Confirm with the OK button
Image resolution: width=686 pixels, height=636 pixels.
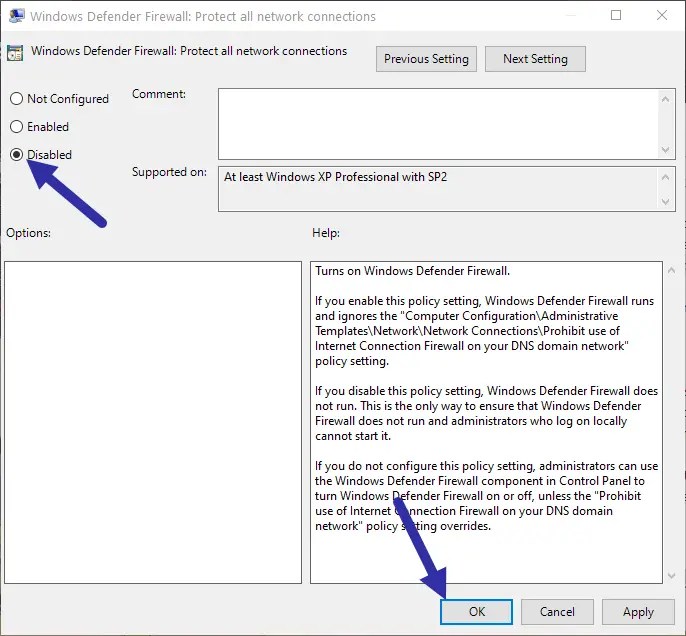(x=476, y=612)
